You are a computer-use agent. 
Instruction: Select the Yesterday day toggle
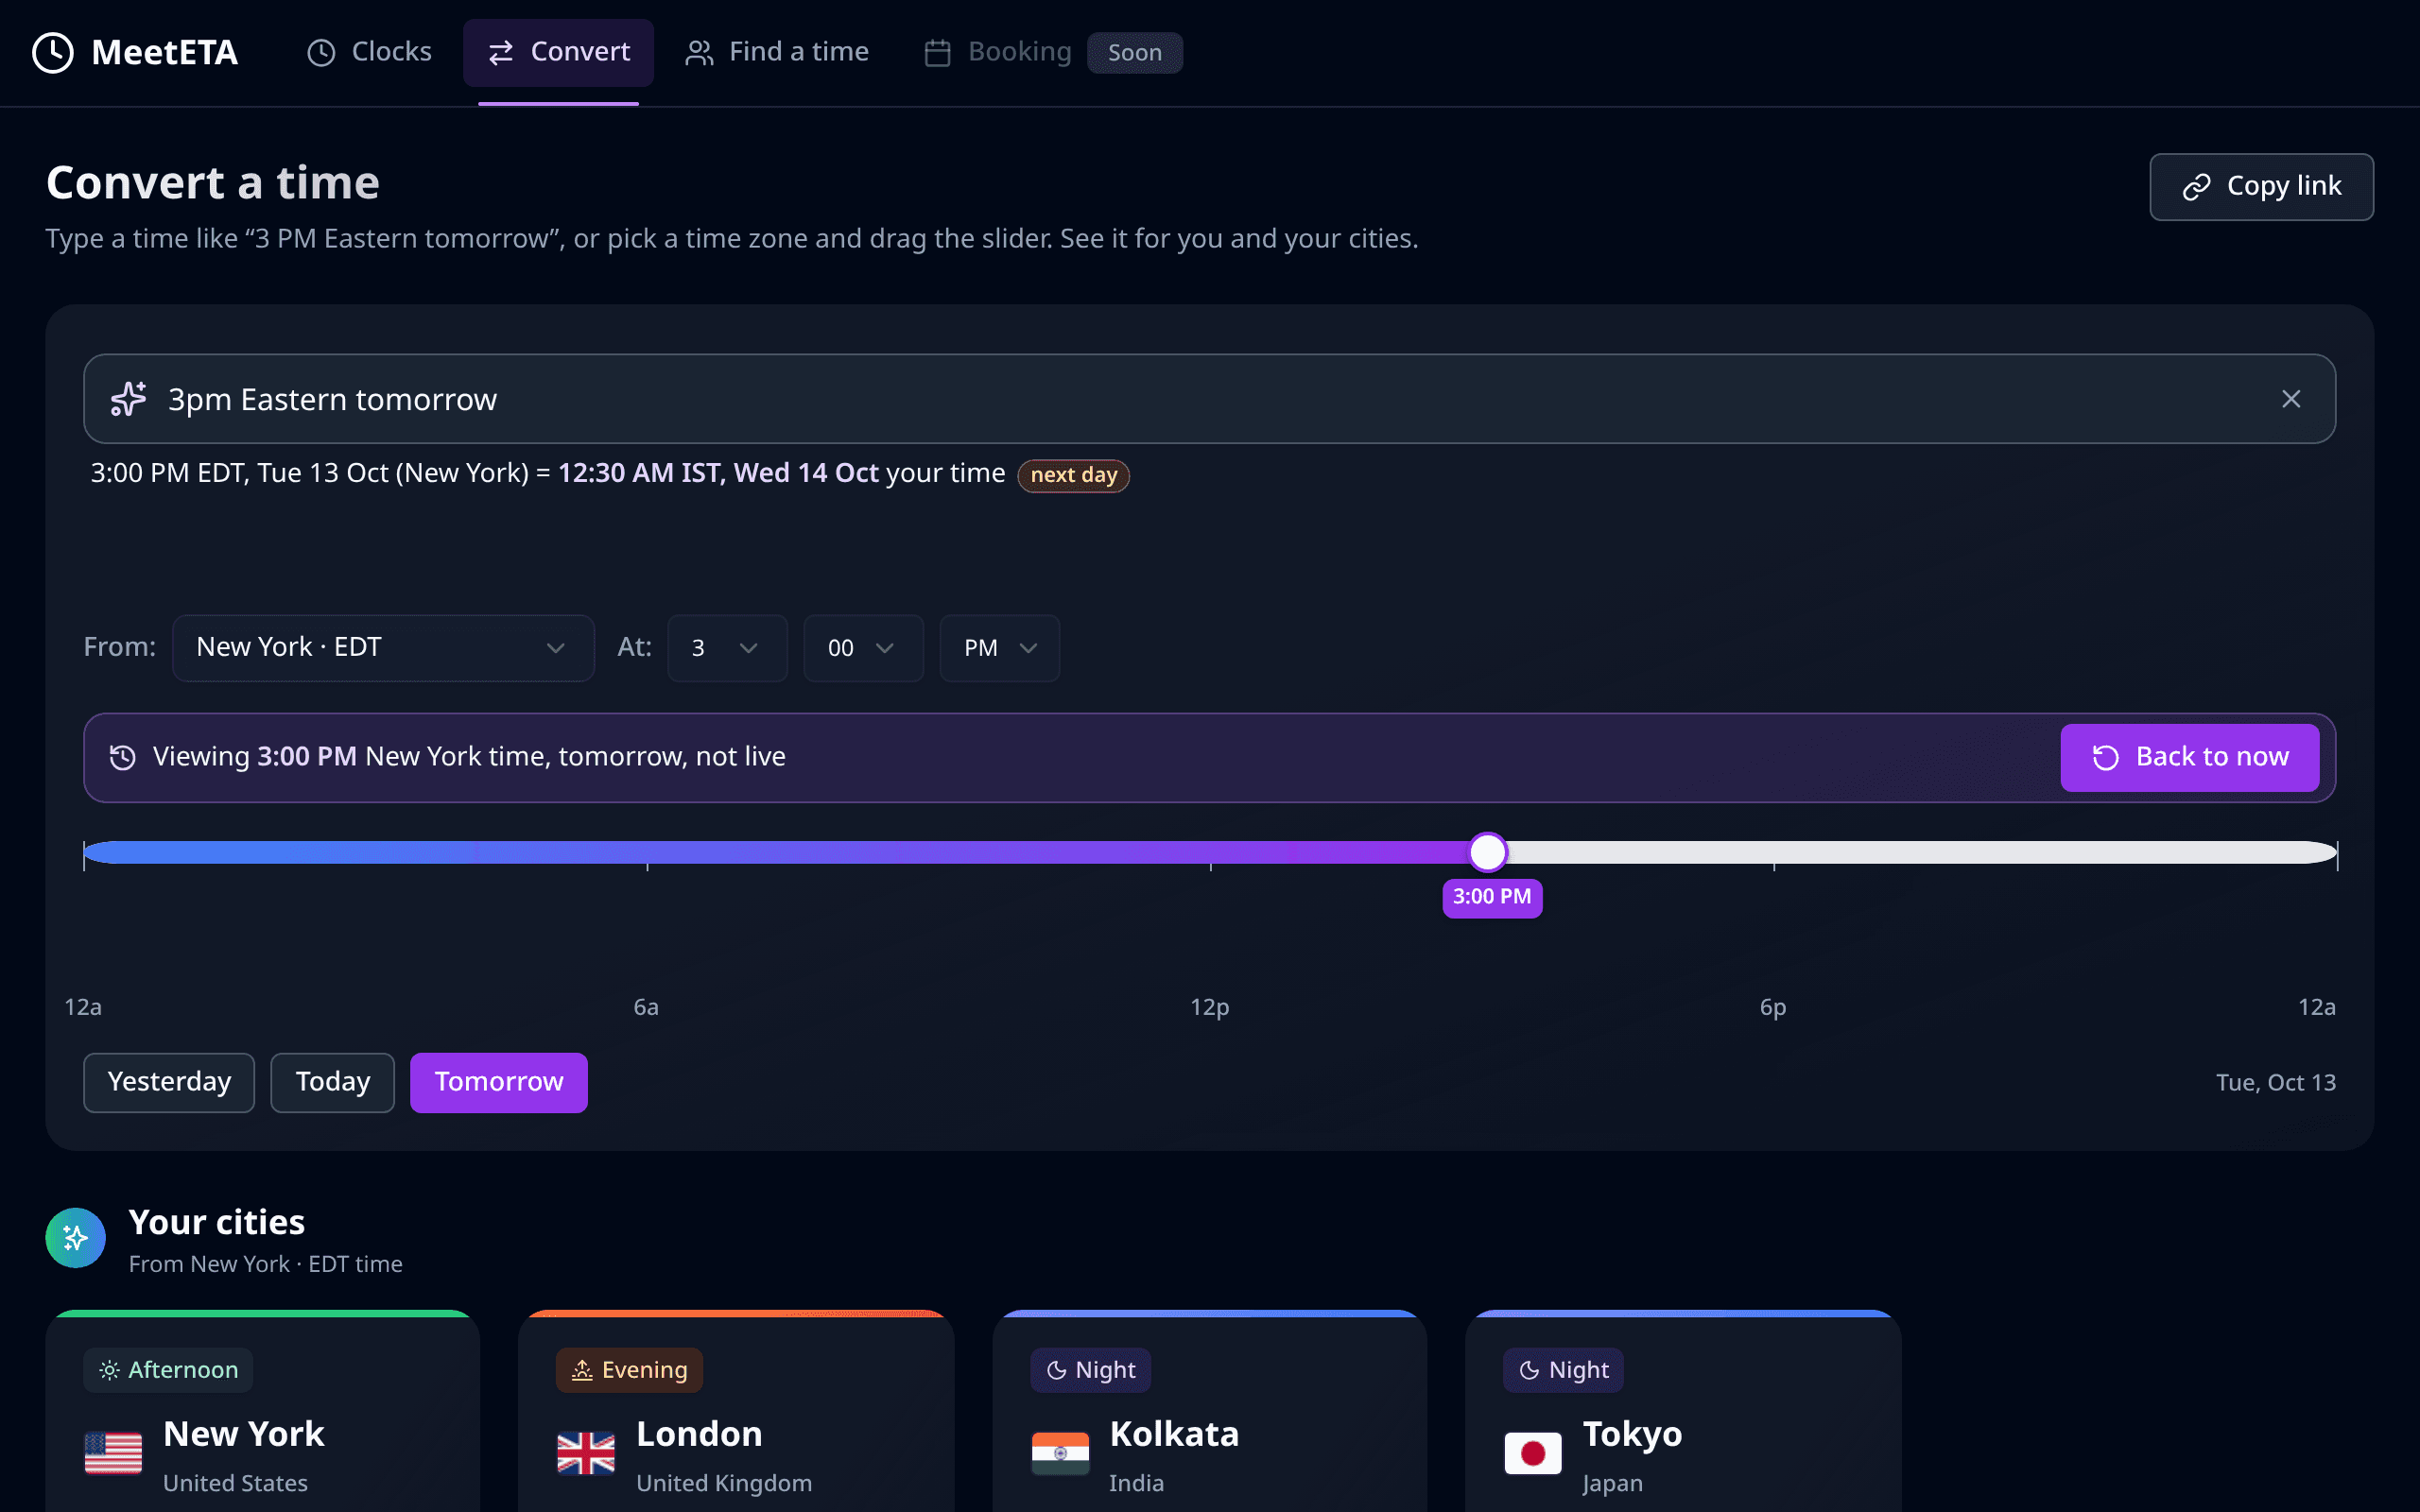169,1082
